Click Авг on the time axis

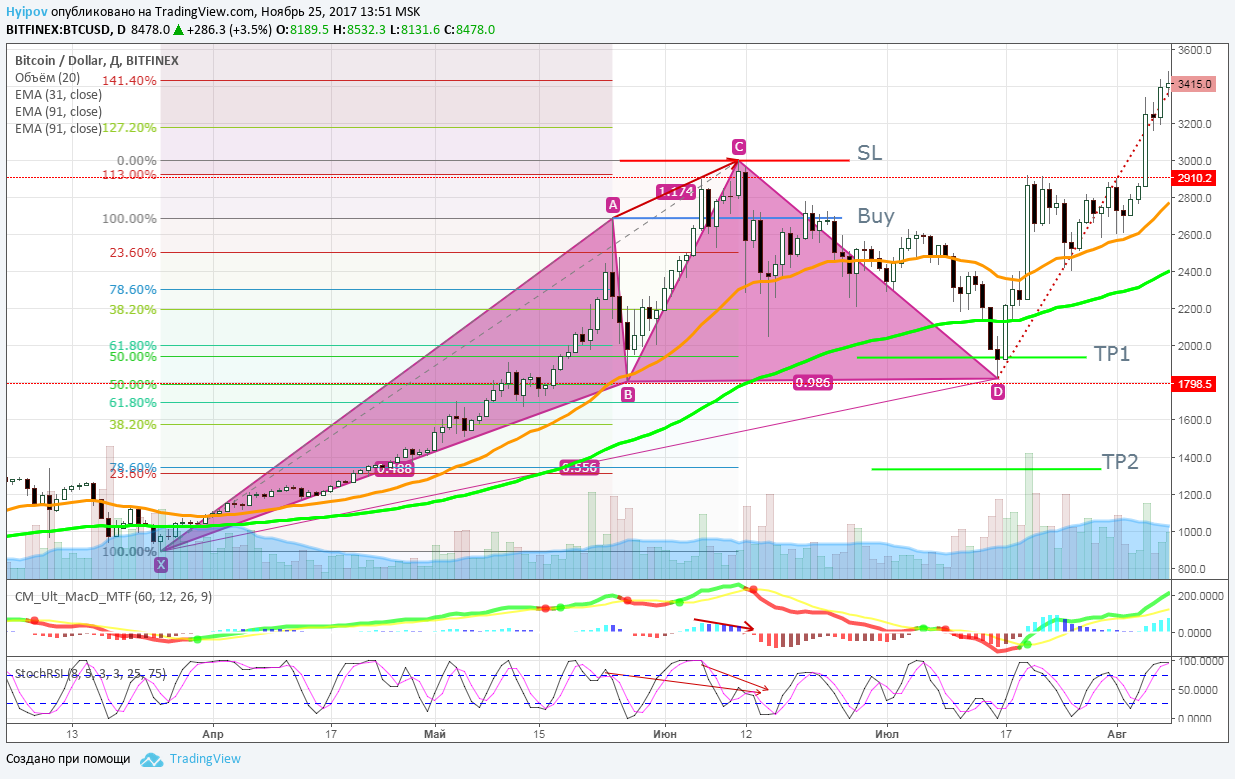1117,732
